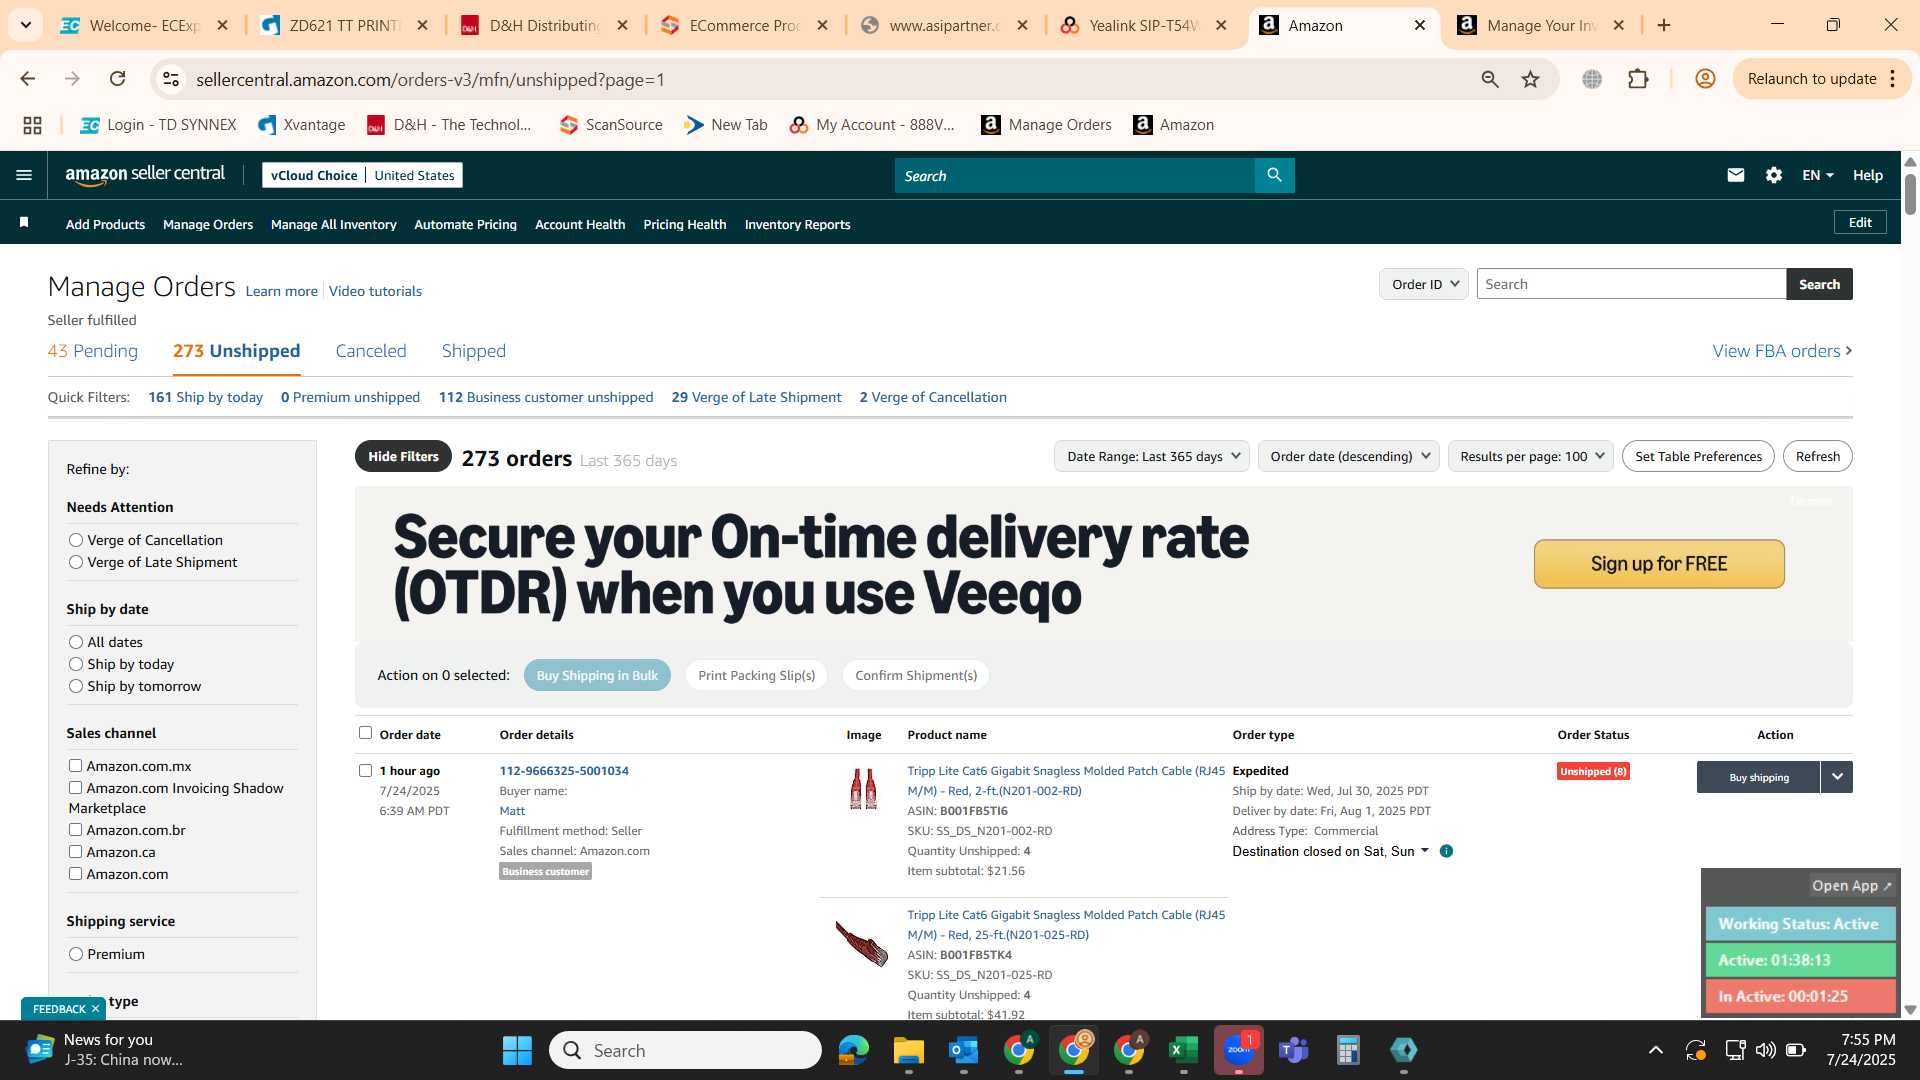Open Microsoft Edge from the taskbar
Image resolution: width=1920 pixels, height=1080 pixels.
pos(853,1050)
